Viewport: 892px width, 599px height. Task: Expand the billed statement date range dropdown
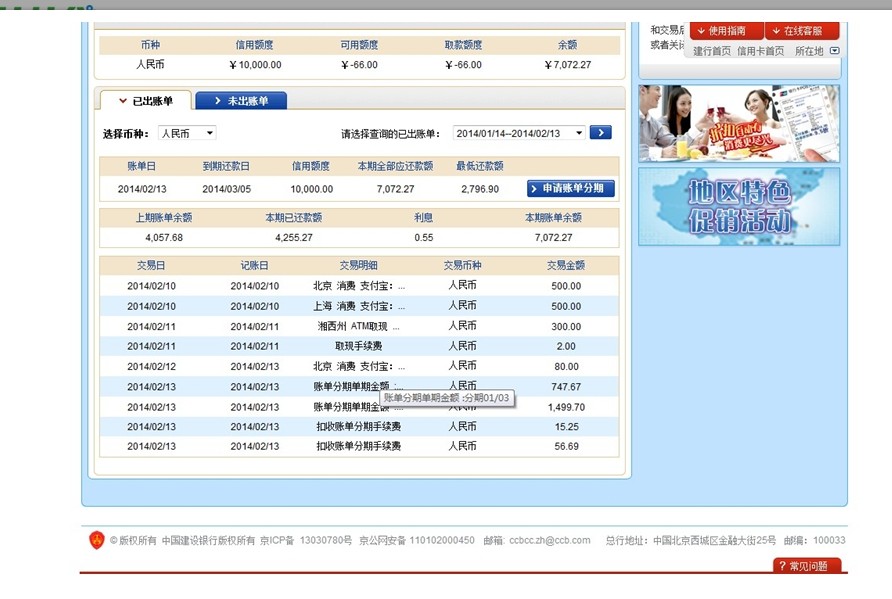(519, 133)
